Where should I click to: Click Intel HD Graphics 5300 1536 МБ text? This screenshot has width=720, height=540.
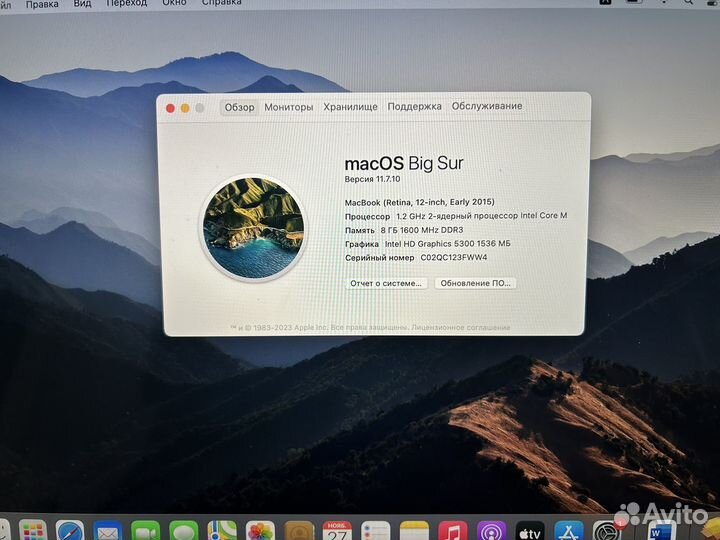448,244
